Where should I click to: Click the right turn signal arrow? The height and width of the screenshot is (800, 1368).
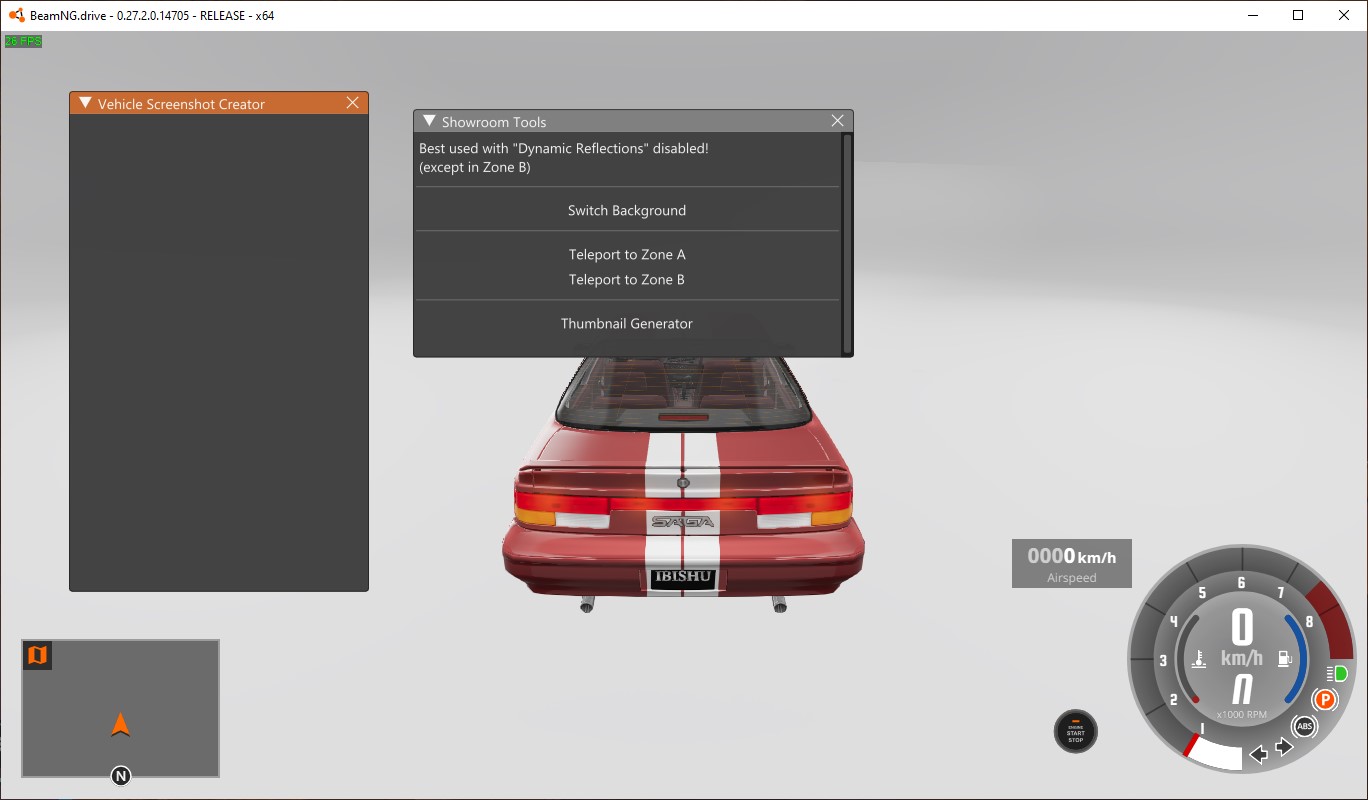point(1284,747)
